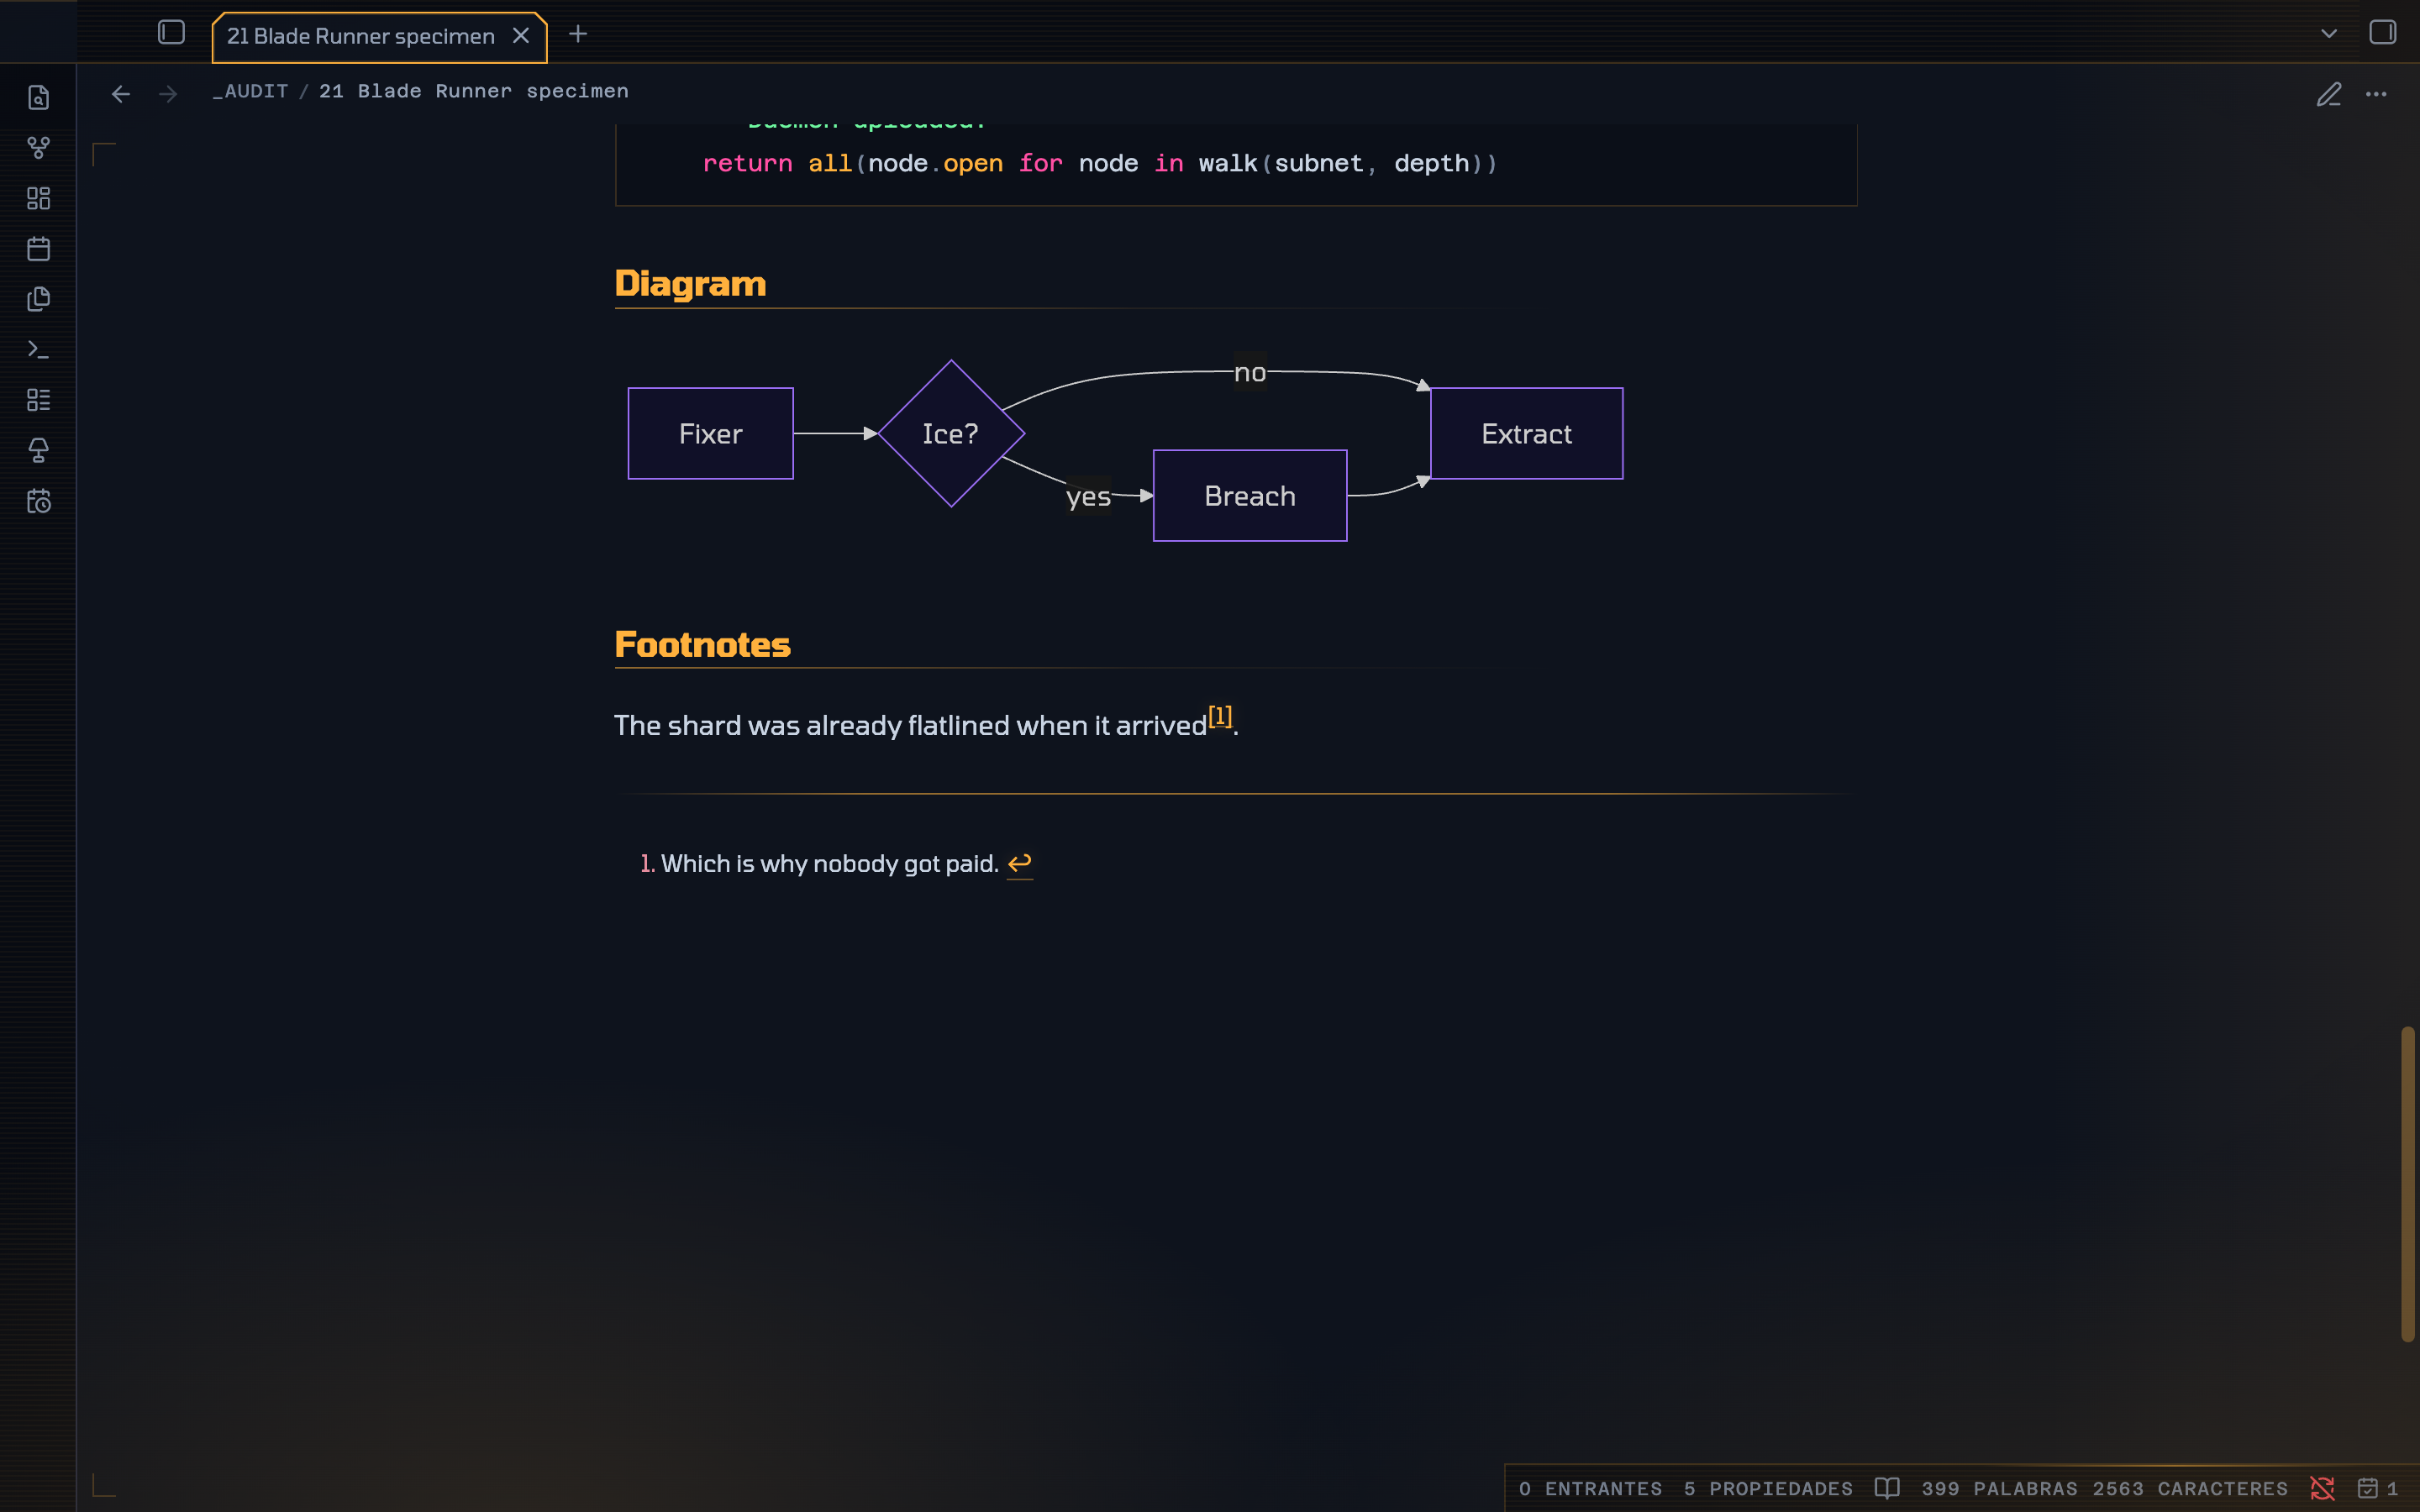Click the footnote text 'Which is why nobody got paid.'
Viewport: 2420px width, 1512px height.
pyautogui.click(x=830, y=864)
